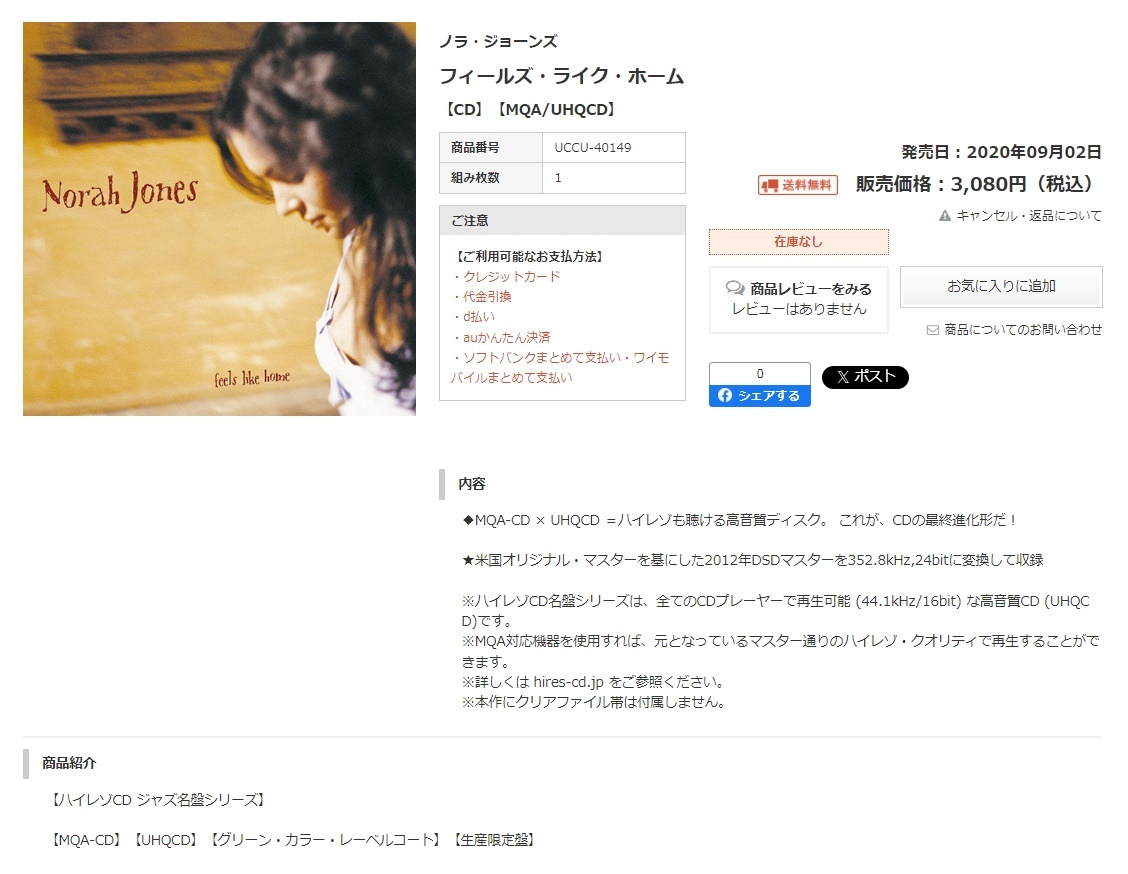The width and height of the screenshot is (1128, 874).
Task: Click the Facebook share count box
Action: 760,373
